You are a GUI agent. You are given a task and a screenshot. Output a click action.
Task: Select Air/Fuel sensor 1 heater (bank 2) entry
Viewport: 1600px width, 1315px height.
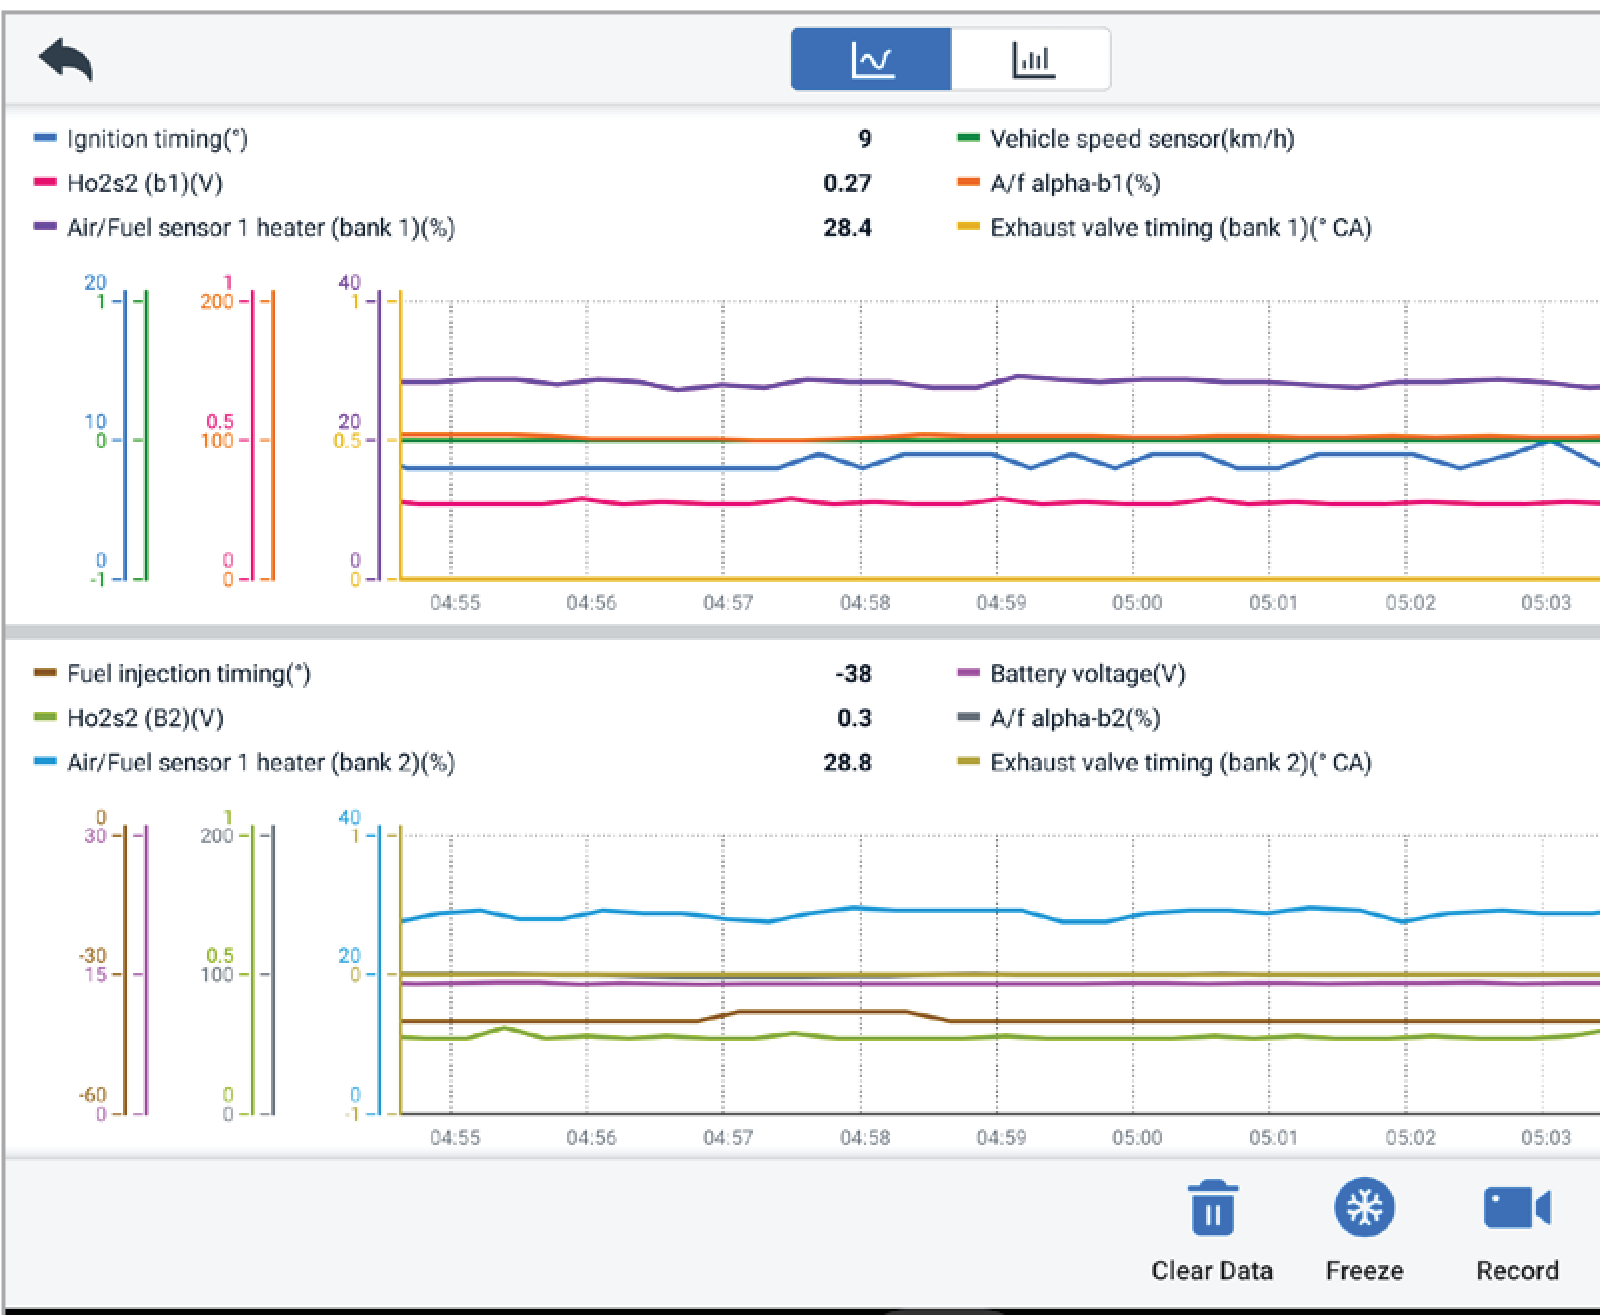click(261, 763)
